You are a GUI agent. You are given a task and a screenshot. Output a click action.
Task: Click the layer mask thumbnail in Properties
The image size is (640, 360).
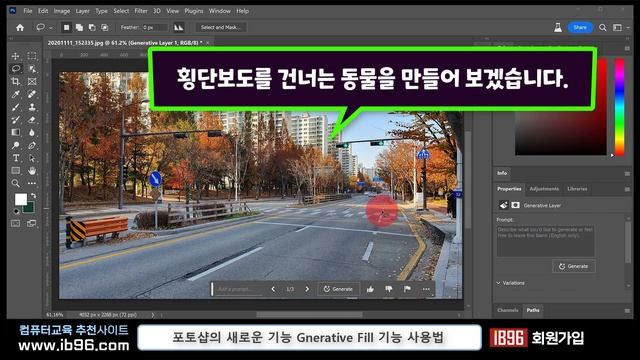tap(516, 205)
